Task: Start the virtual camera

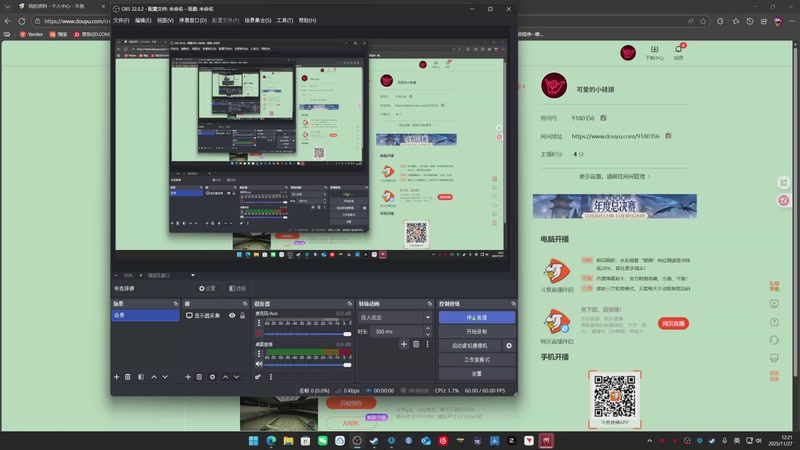Action: pos(470,346)
